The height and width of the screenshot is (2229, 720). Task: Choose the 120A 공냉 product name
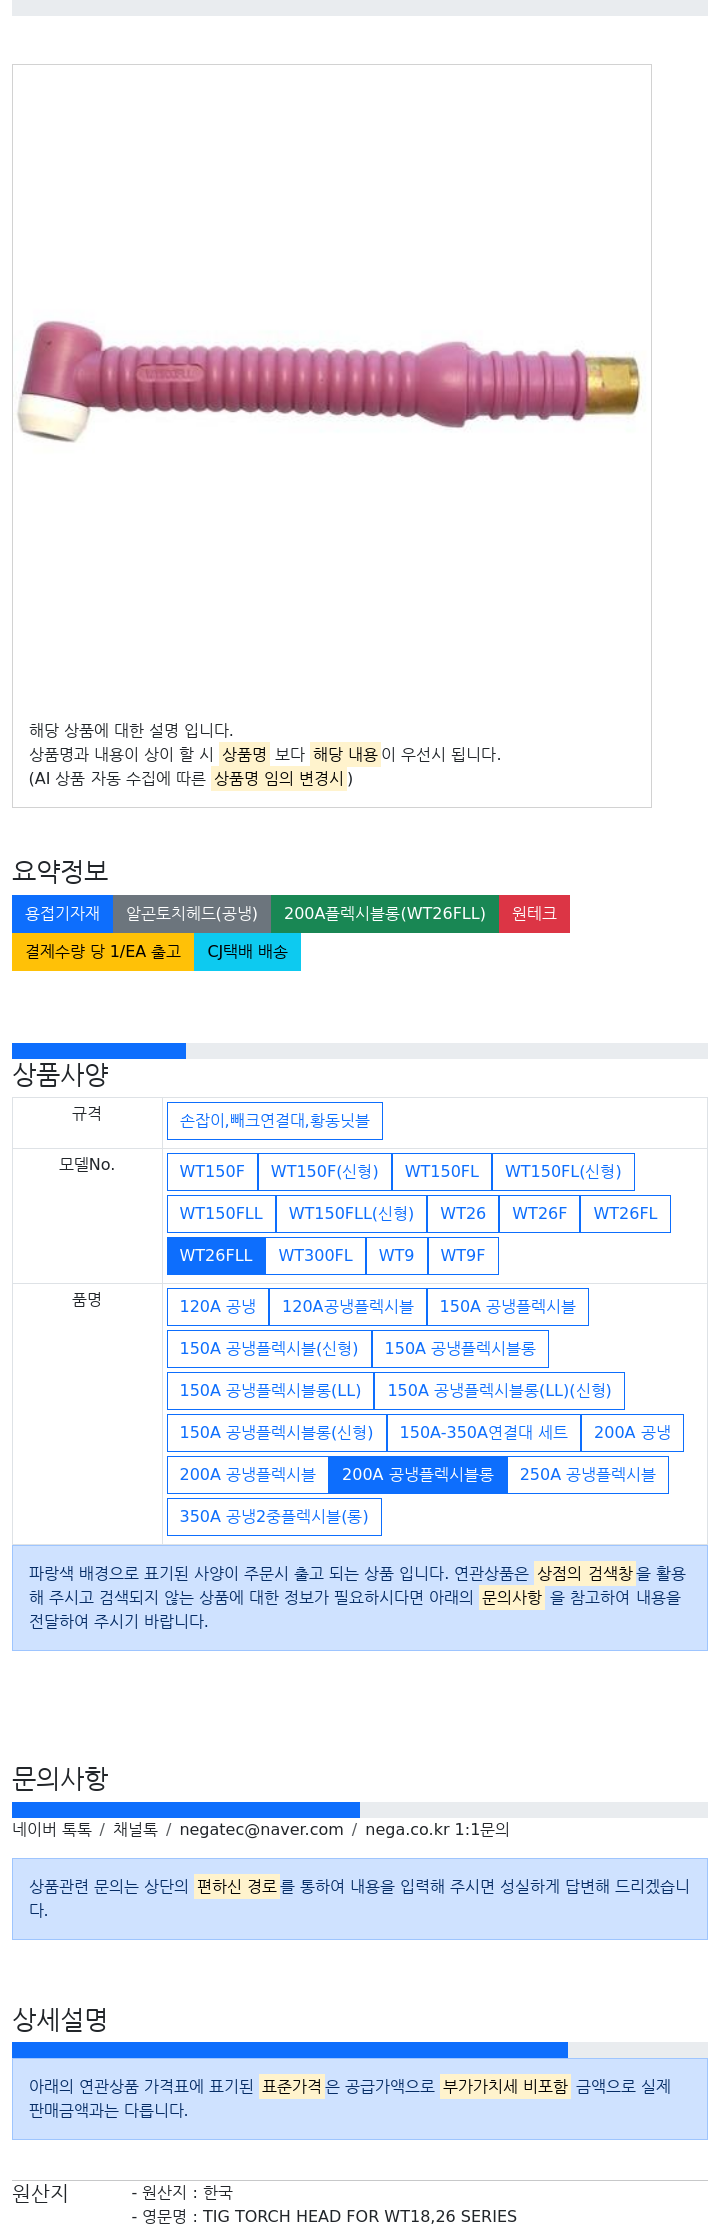(218, 1306)
